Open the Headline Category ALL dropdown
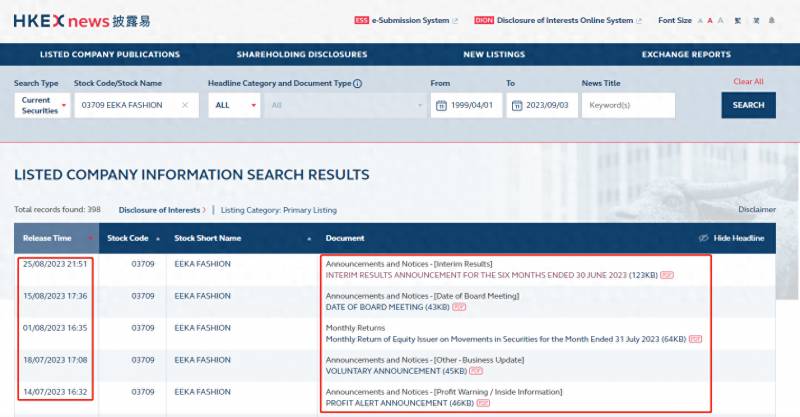The width and height of the screenshot is (800, 417). 234,105
